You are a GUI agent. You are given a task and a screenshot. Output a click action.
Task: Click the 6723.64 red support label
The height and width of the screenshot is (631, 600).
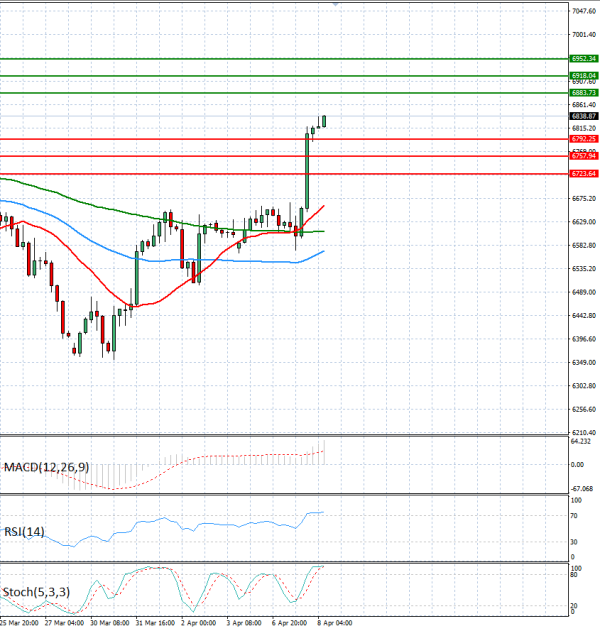point(583,173)
